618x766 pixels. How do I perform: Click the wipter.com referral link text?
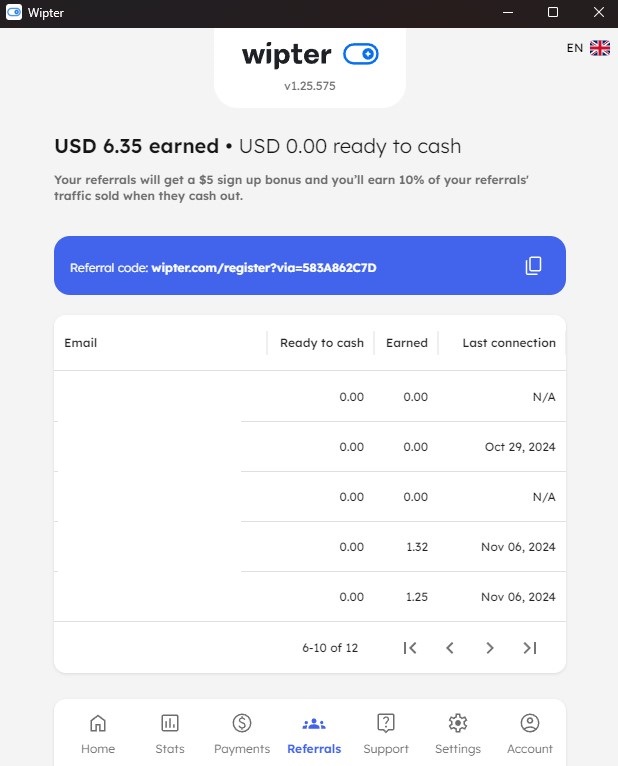coord(264,268)
